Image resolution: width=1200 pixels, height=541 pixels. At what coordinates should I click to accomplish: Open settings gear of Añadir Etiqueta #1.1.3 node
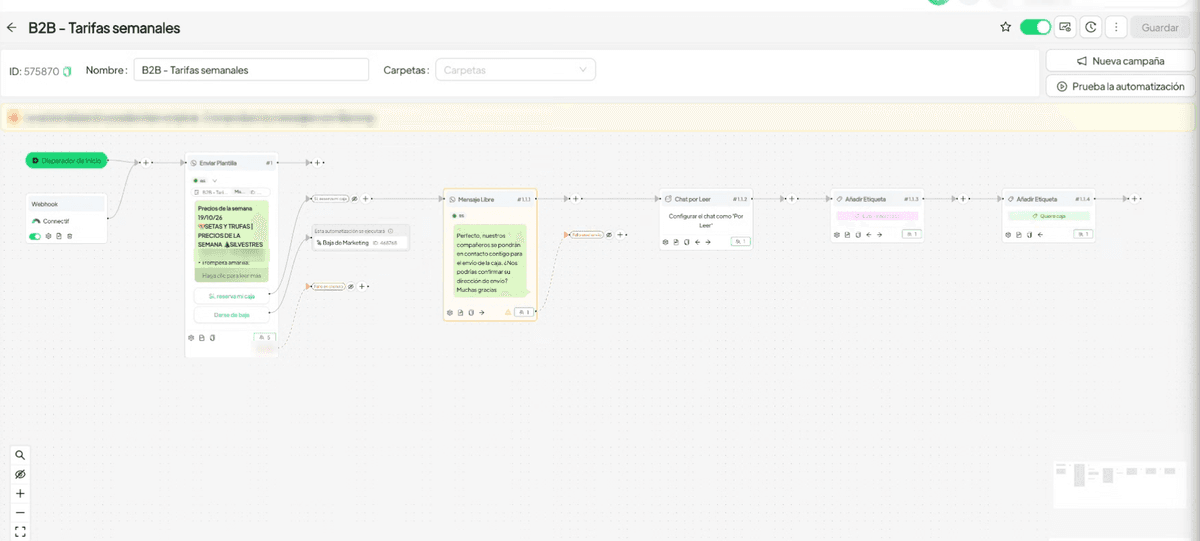point(837,235)
